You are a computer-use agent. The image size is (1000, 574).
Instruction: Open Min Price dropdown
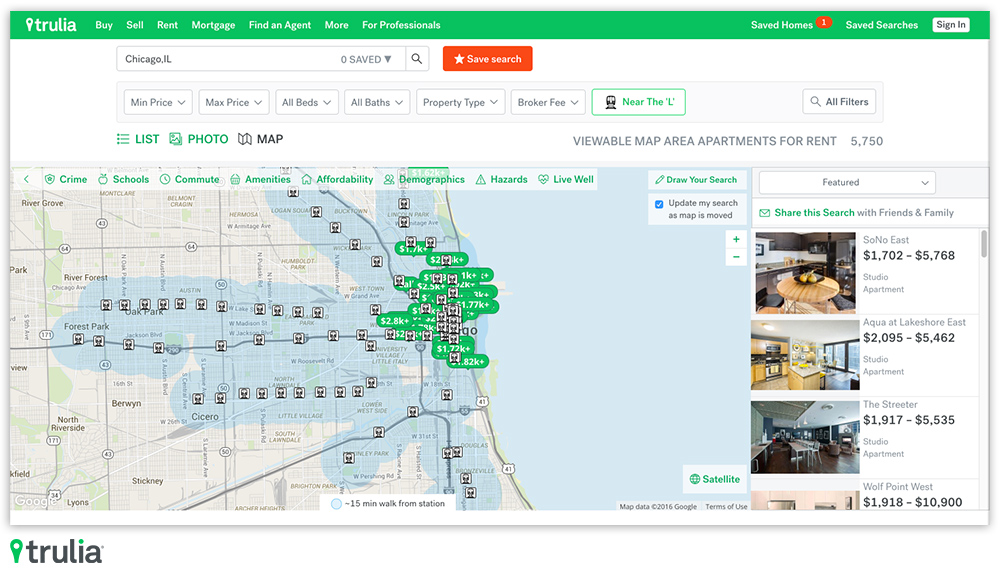pos(158,102)
